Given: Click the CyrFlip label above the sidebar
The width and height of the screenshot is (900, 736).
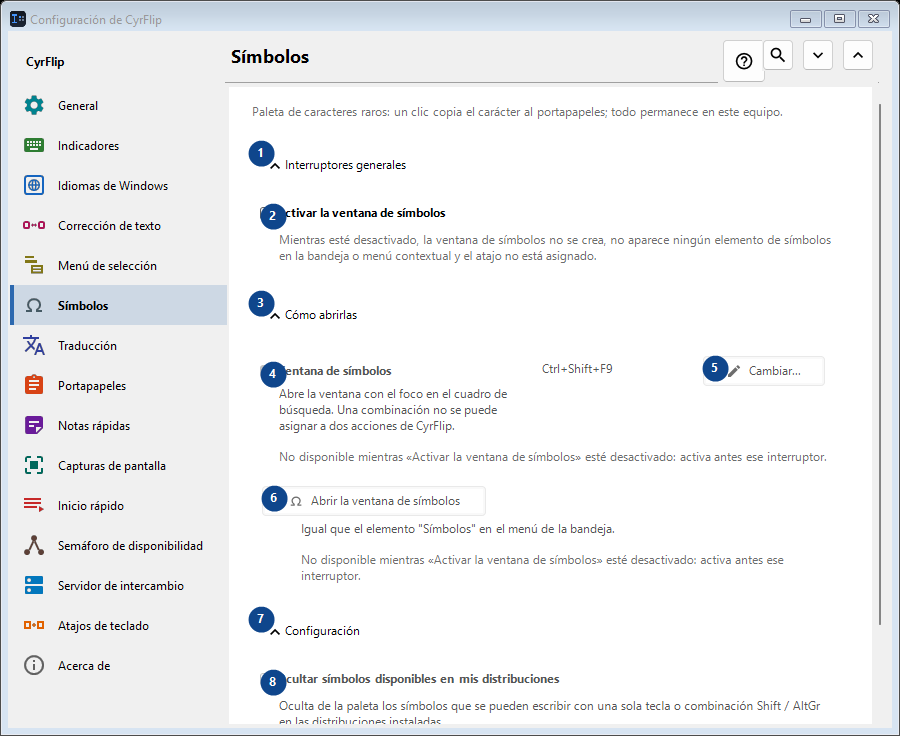Looking at the screenshot, I should (x=45, y=62).
